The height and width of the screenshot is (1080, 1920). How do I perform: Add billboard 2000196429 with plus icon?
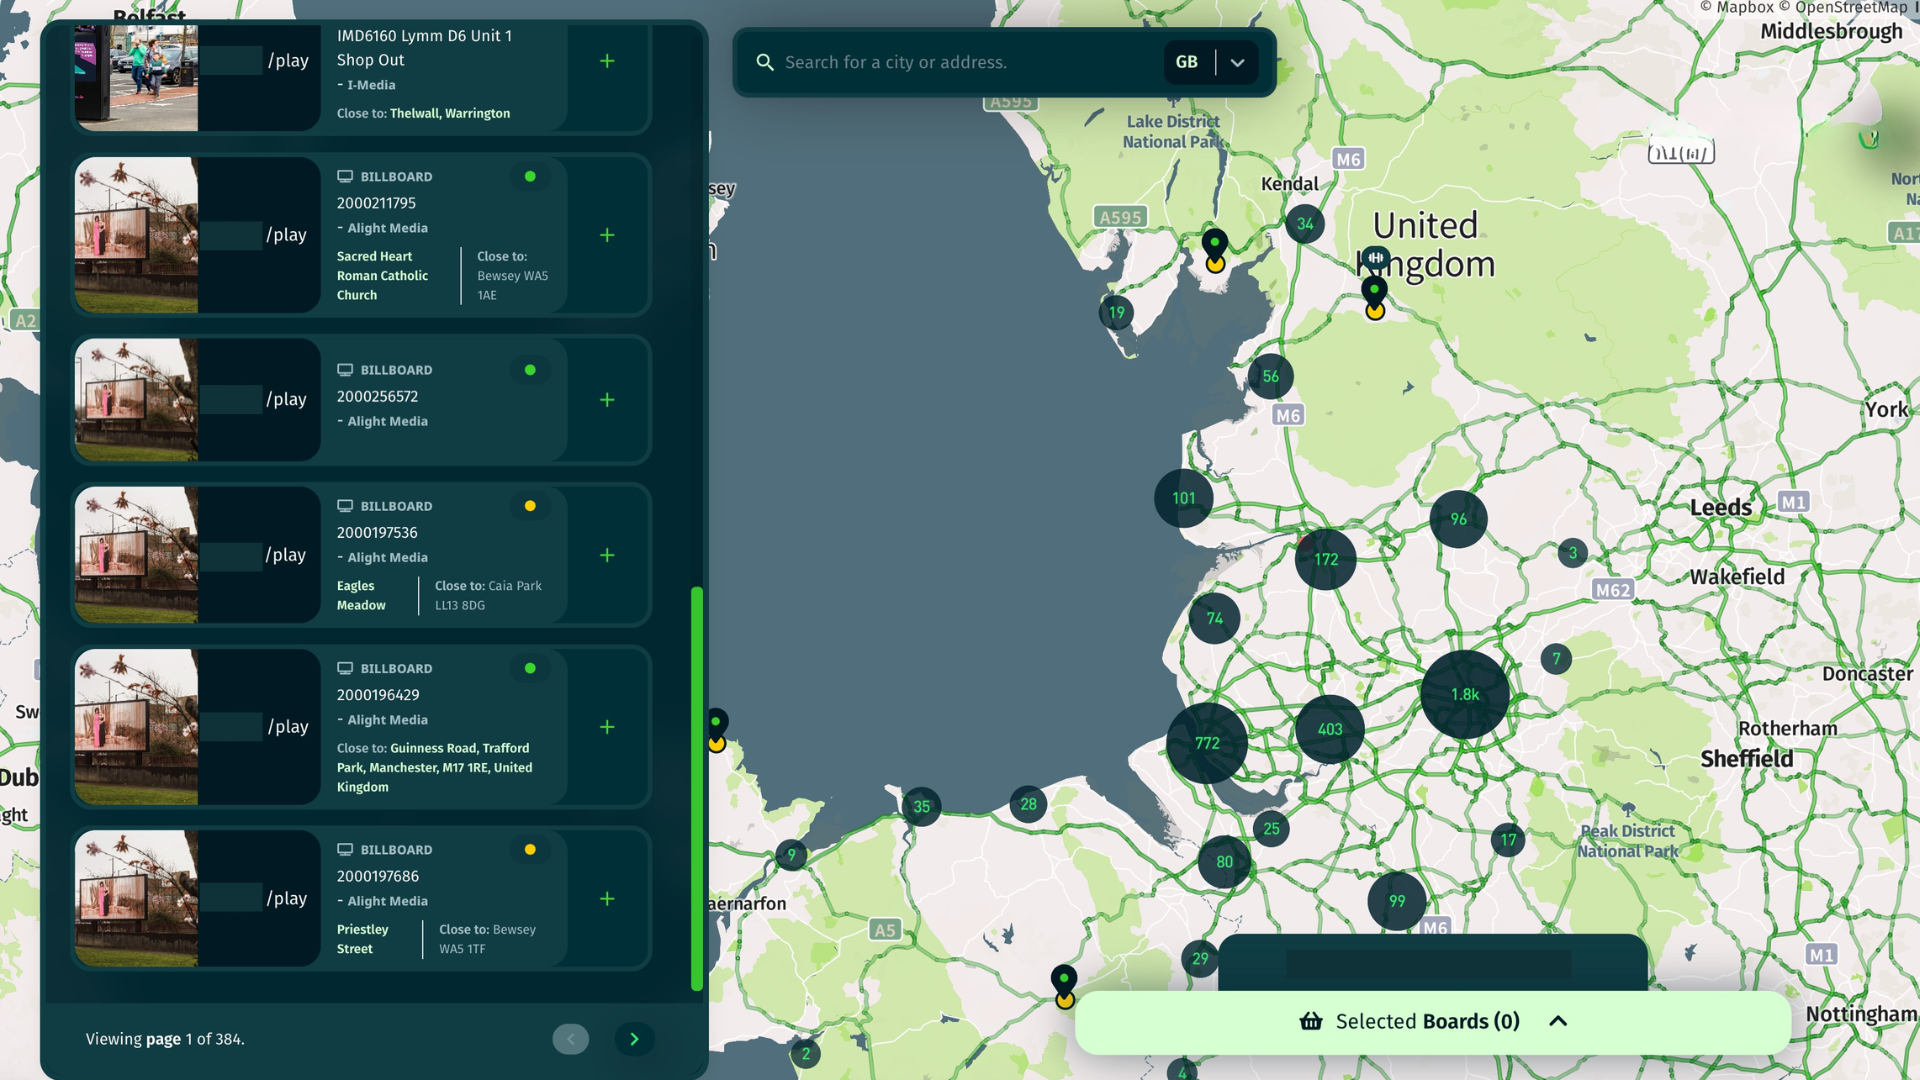tap(607, 727)
